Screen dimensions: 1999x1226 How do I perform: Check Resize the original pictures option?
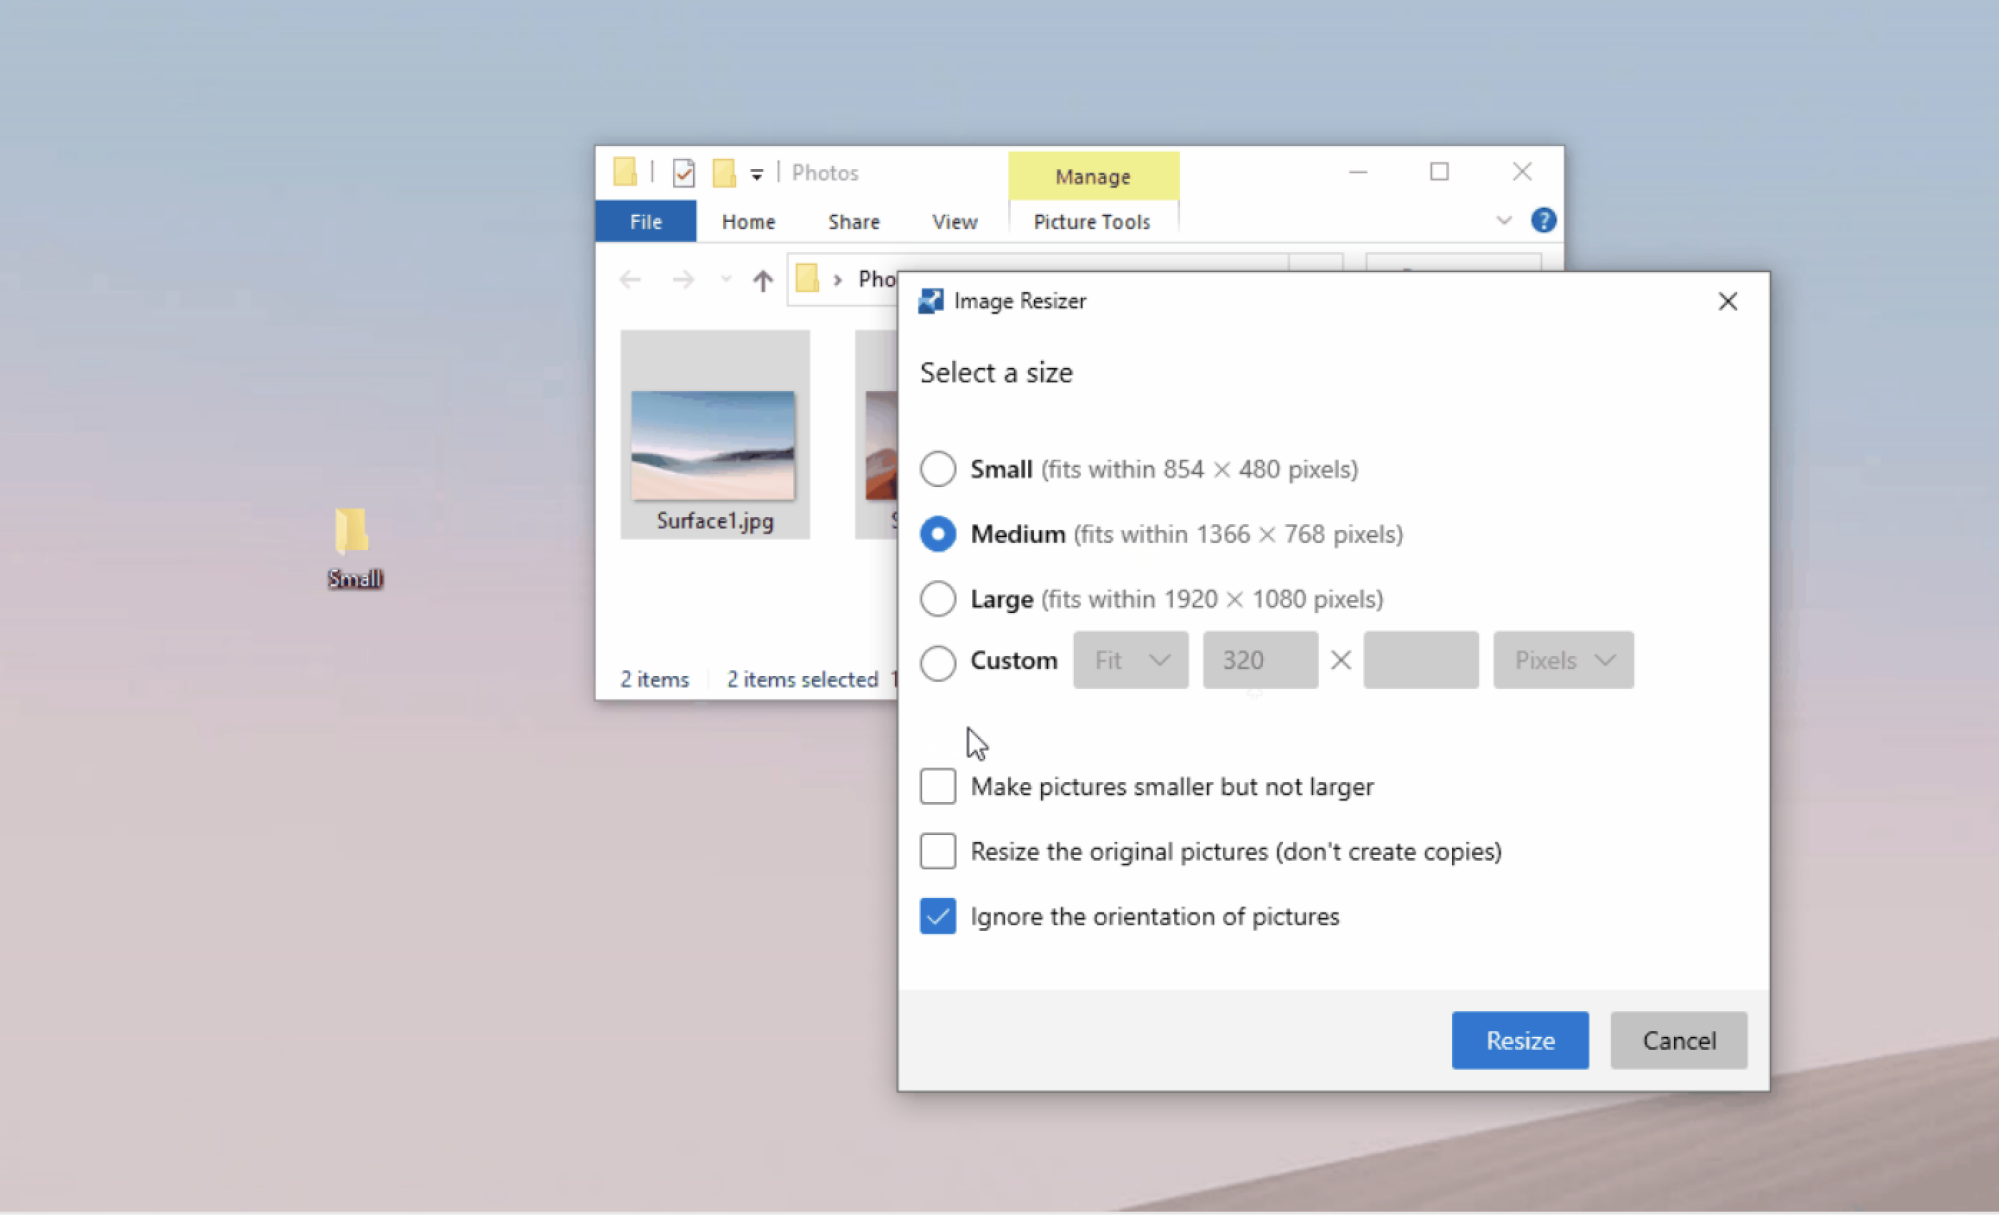click(x=937, y=850)
